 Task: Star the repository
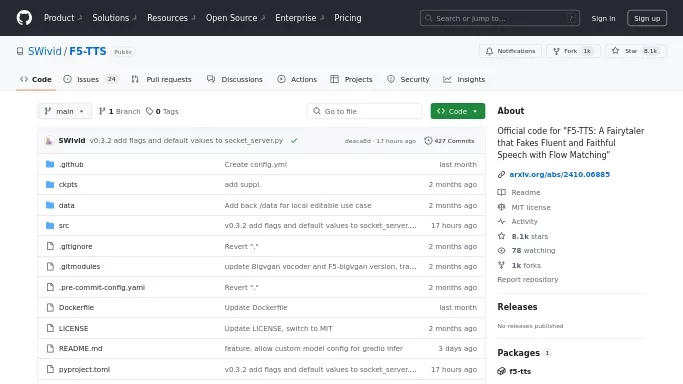pos(636,51)
